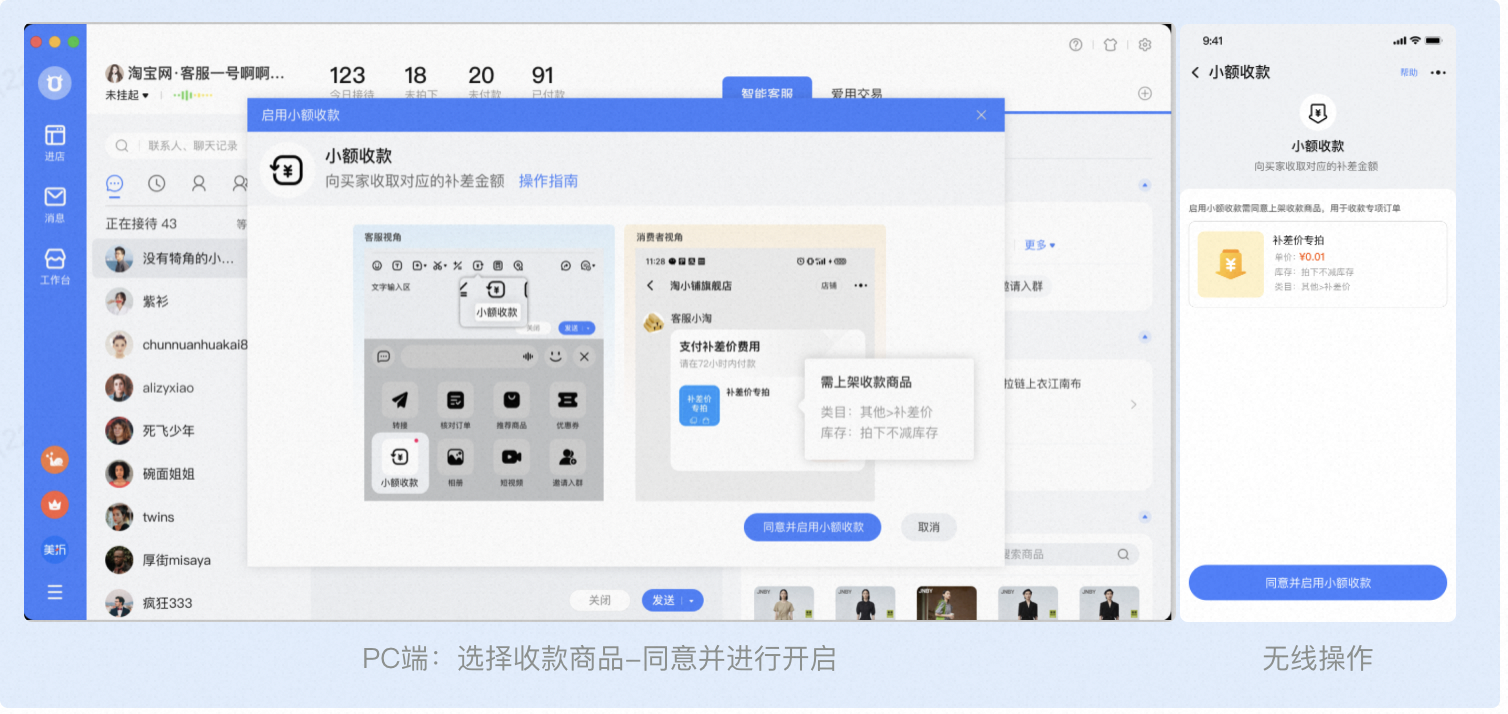This screenshot has width=1508, height=714.
Task: Select the 补差价专拍 product card on mobile
Action: tap(1317, 264)
